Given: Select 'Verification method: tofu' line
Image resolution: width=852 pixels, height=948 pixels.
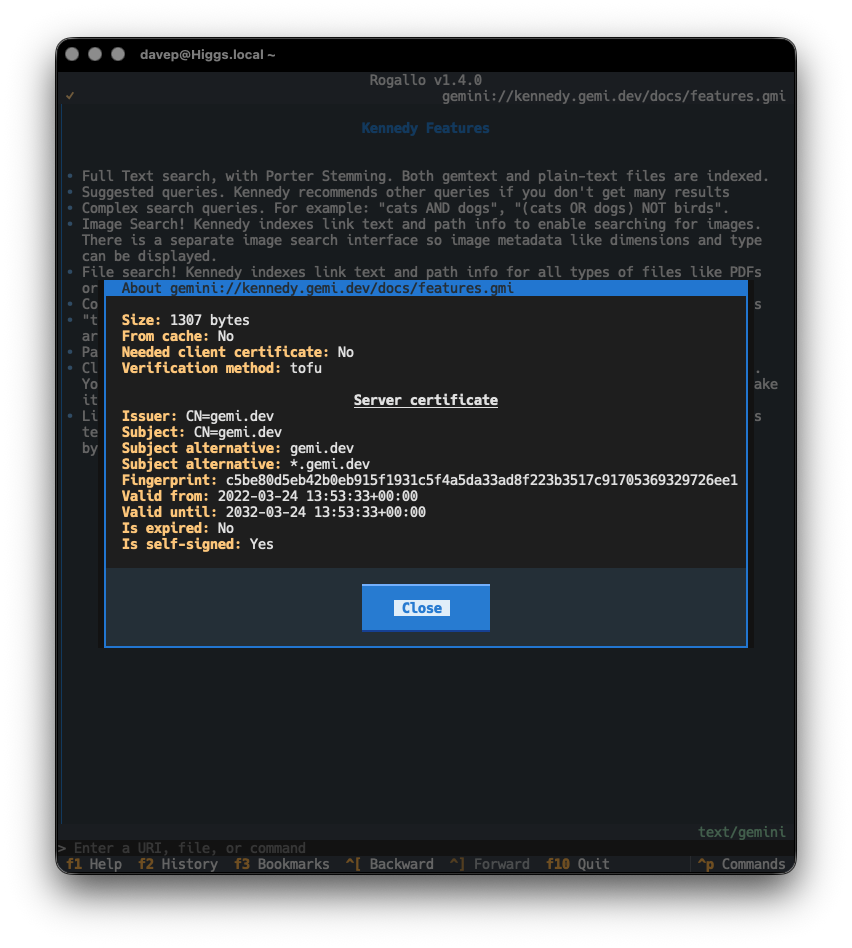Looking at the screenshot, I should click(x=221, y=368).
